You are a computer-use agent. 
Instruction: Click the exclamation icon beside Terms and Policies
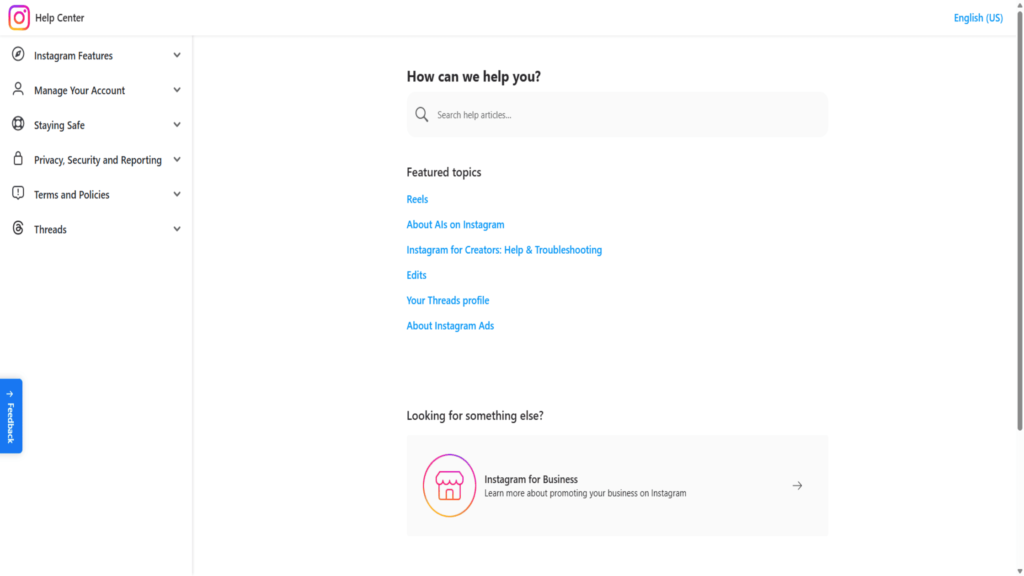(x=17, y=194)
